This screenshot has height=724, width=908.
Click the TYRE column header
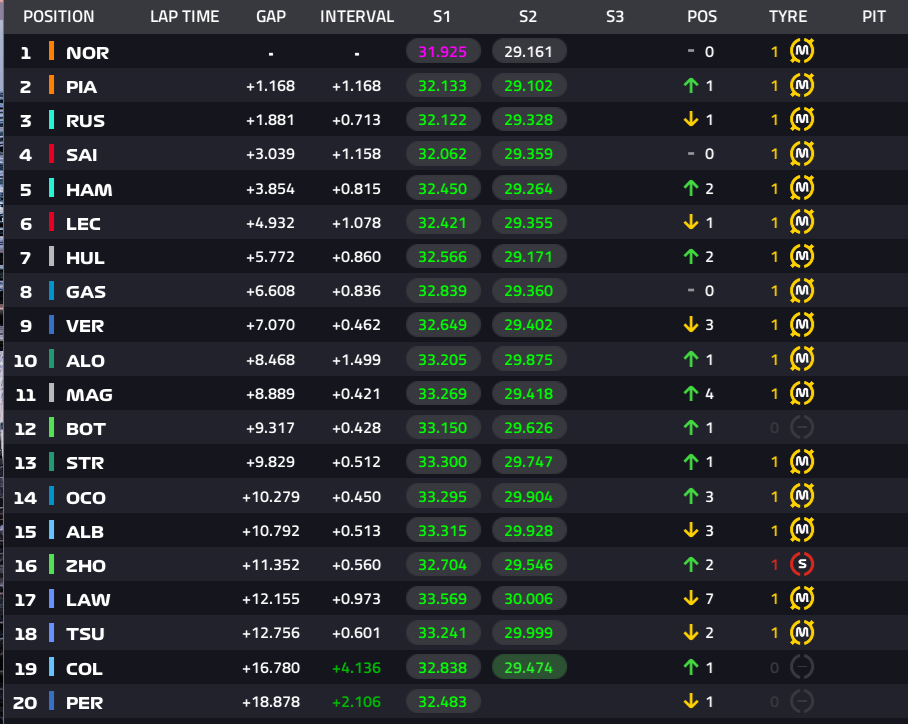tap(788, 16)
